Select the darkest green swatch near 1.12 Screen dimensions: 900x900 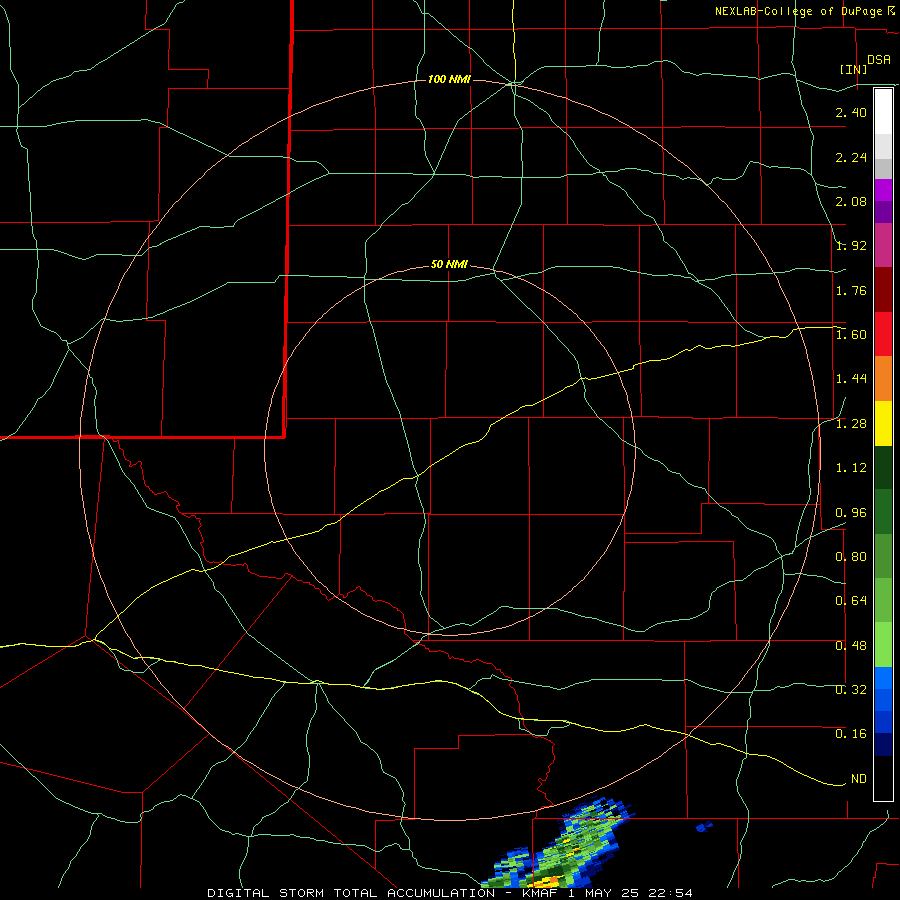tap(883, 468)
